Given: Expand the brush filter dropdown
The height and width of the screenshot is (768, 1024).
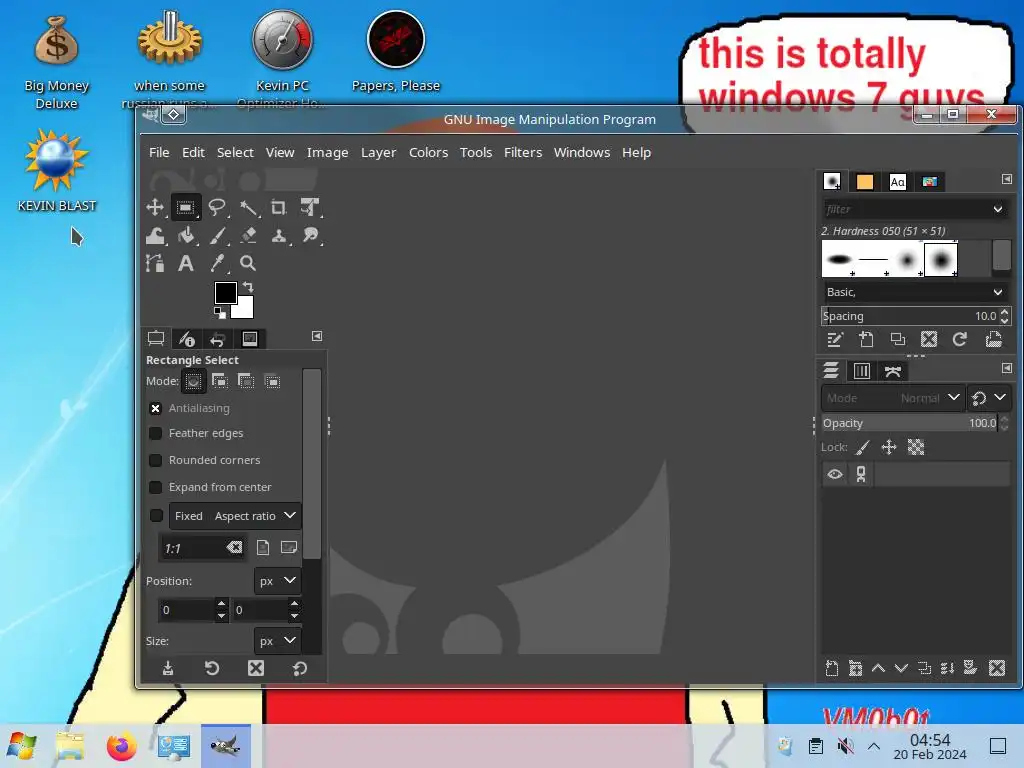Looking at the screenshot, I should [998, 210].
